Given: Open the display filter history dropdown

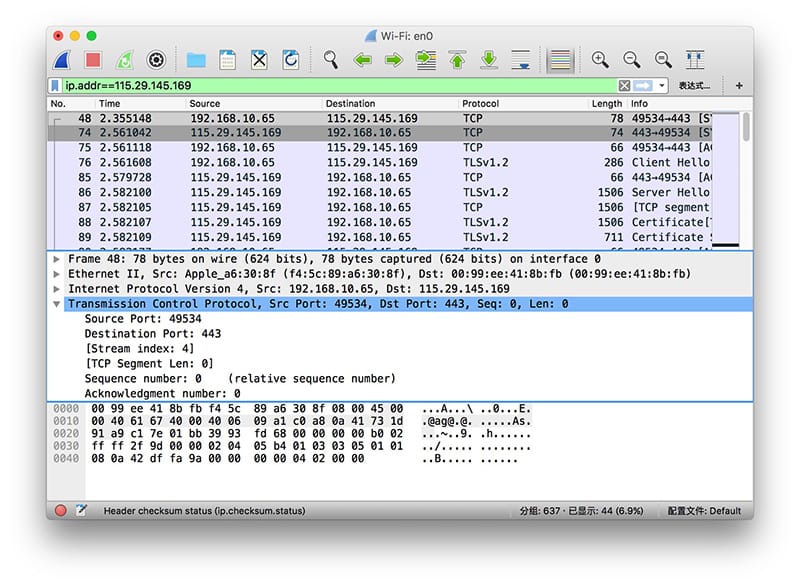Looking at the screenshot, I should tap(662, 86).
